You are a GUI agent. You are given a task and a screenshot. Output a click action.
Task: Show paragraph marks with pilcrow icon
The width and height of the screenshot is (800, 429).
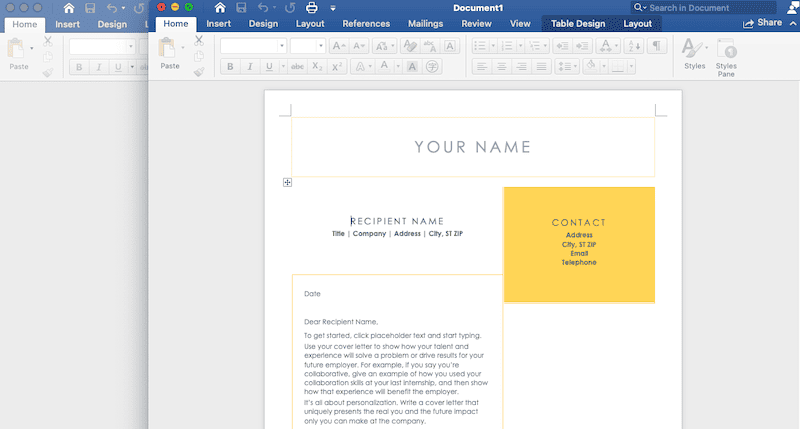pos(657,46)
